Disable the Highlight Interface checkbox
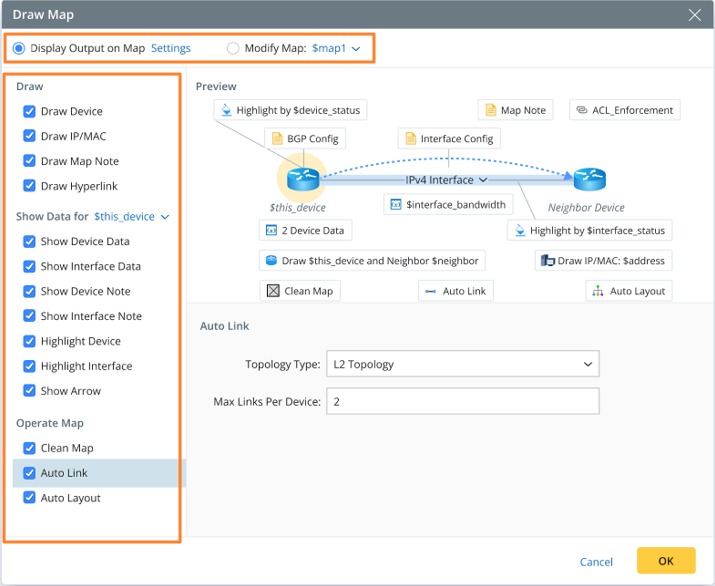The image size is (715, 586). [29, 366]
